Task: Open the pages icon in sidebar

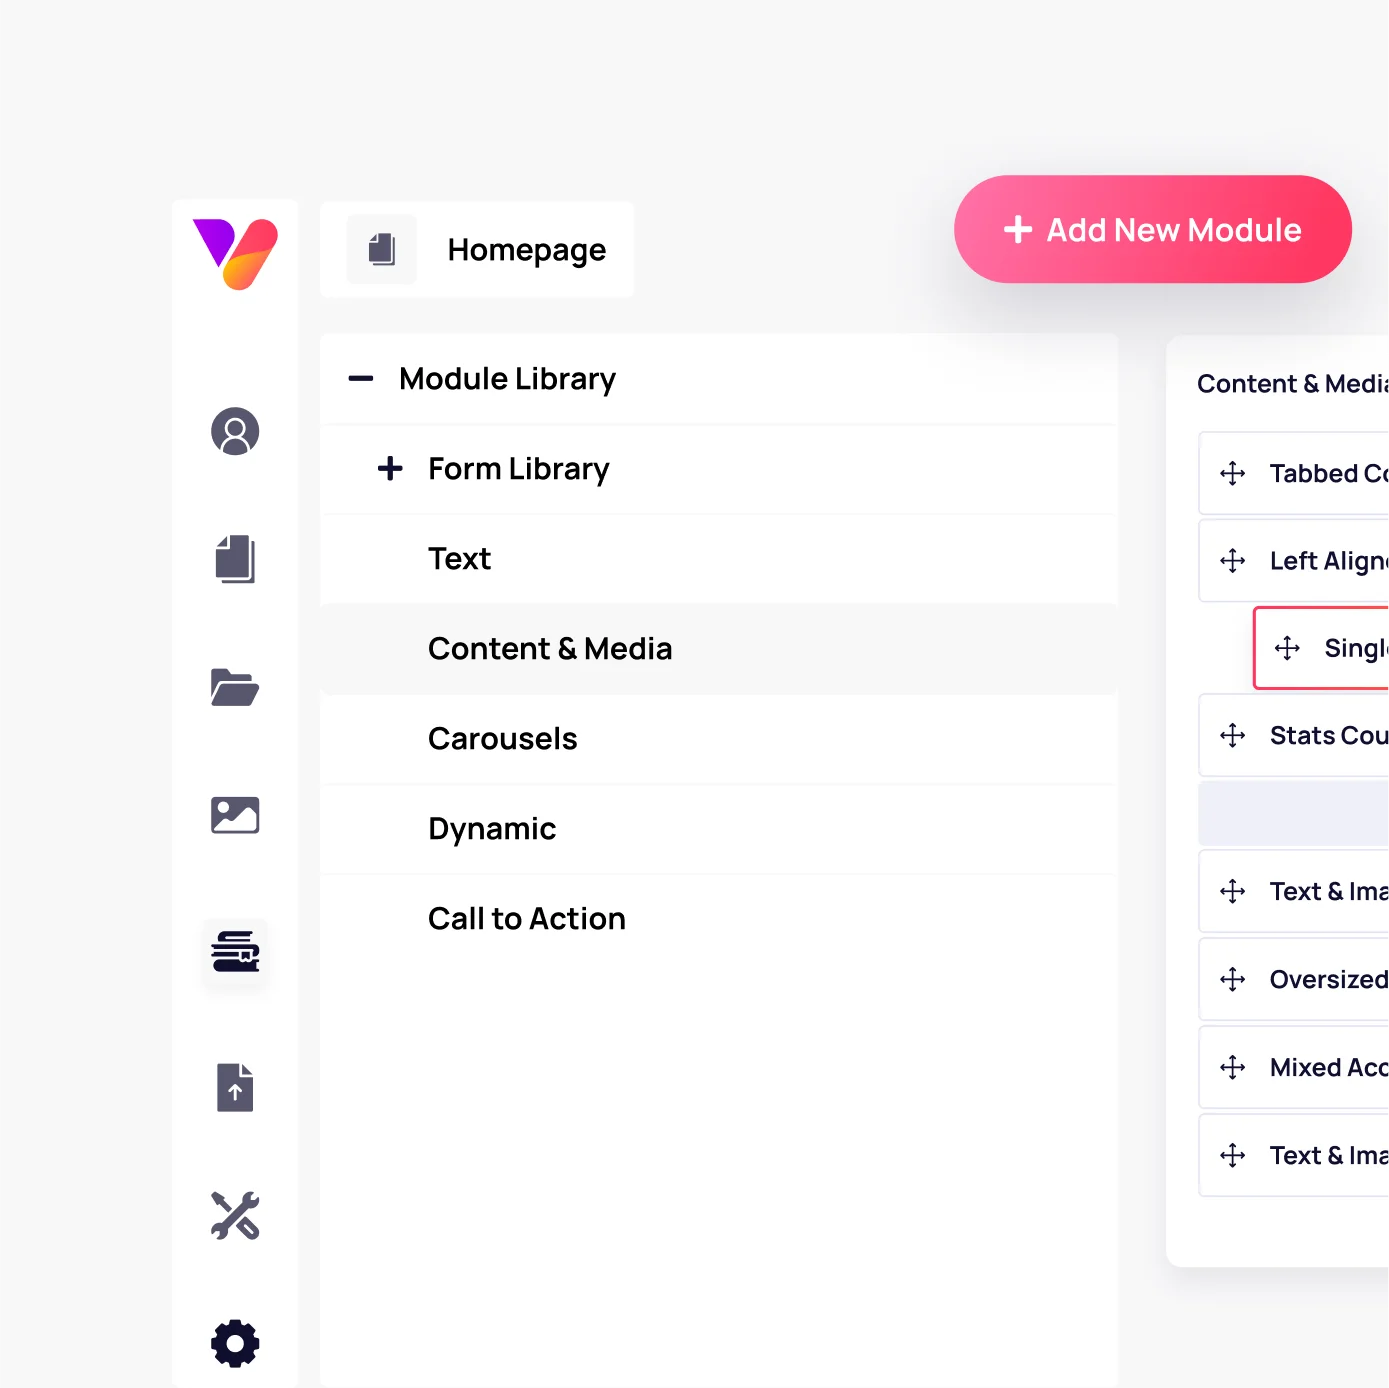Action: [x=235, y=559]
